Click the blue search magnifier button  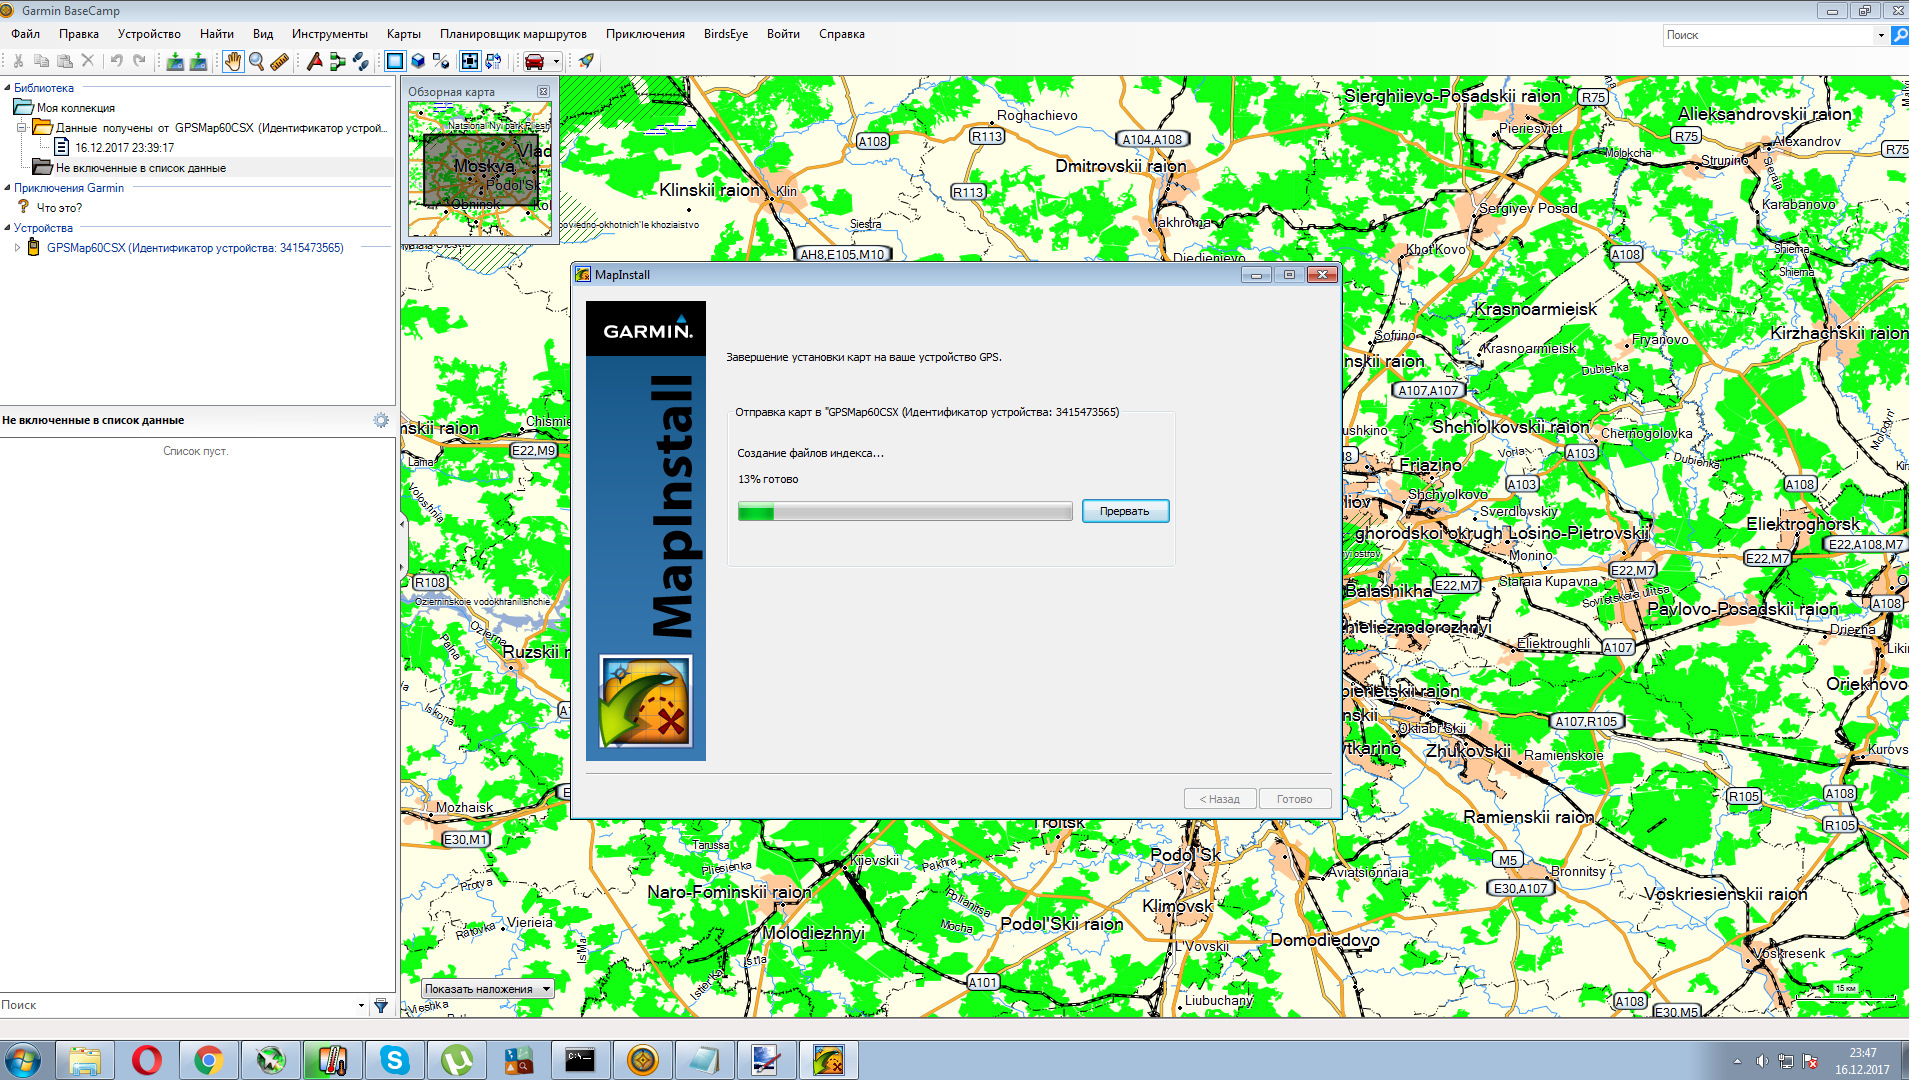click(1899, 35)
